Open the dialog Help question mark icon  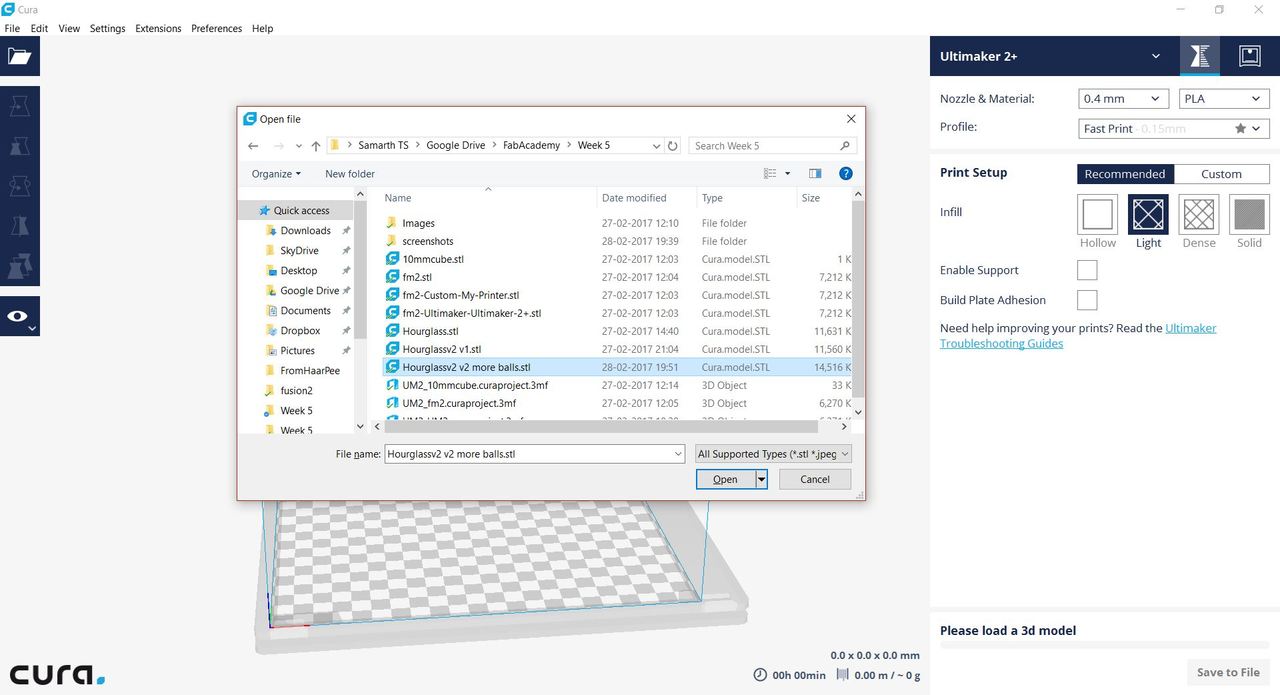tap(846, 174)
